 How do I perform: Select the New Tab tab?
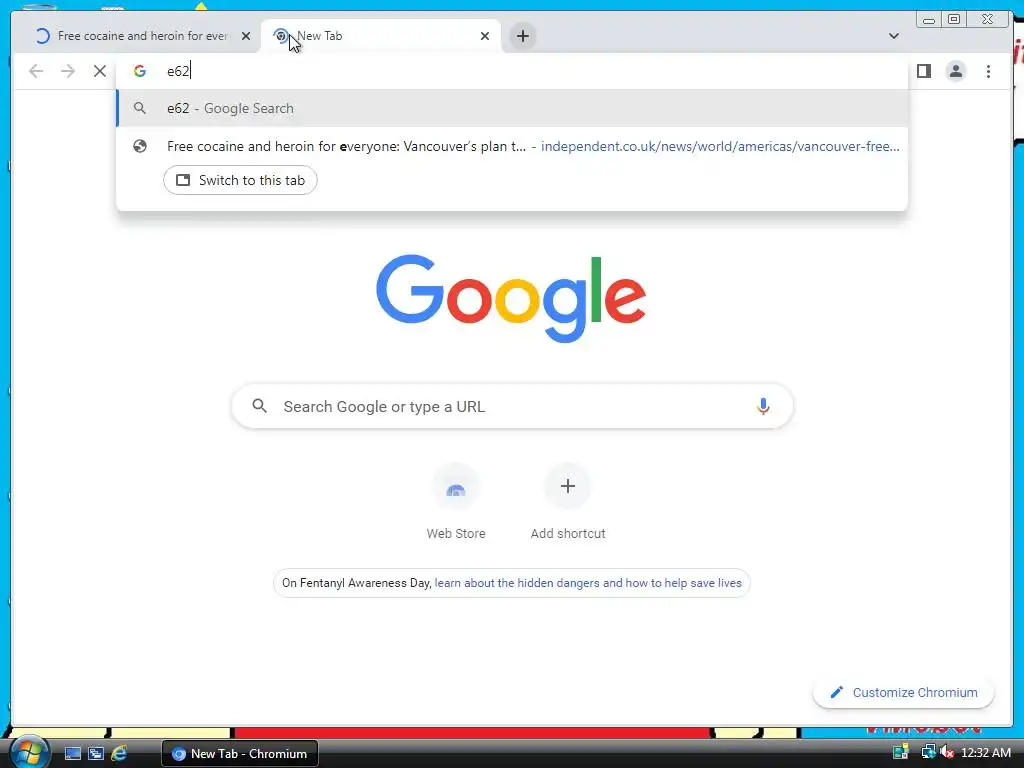point(381,36)
